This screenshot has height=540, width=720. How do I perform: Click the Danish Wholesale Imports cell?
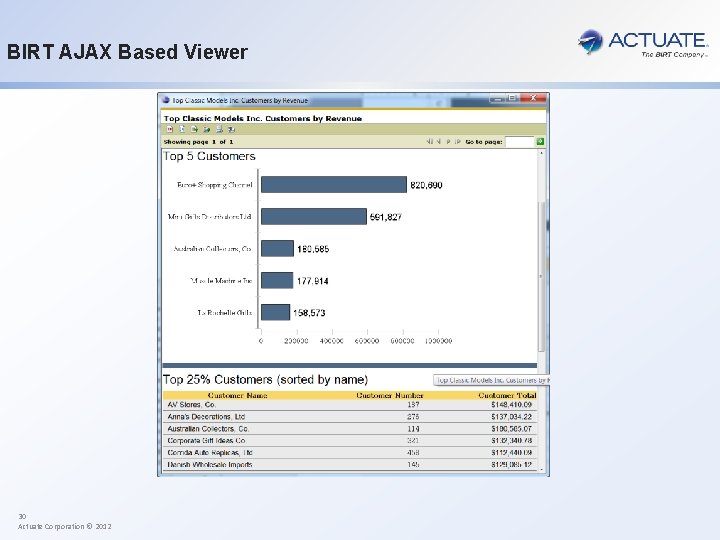pyautogui.click(x=210, y=464)
